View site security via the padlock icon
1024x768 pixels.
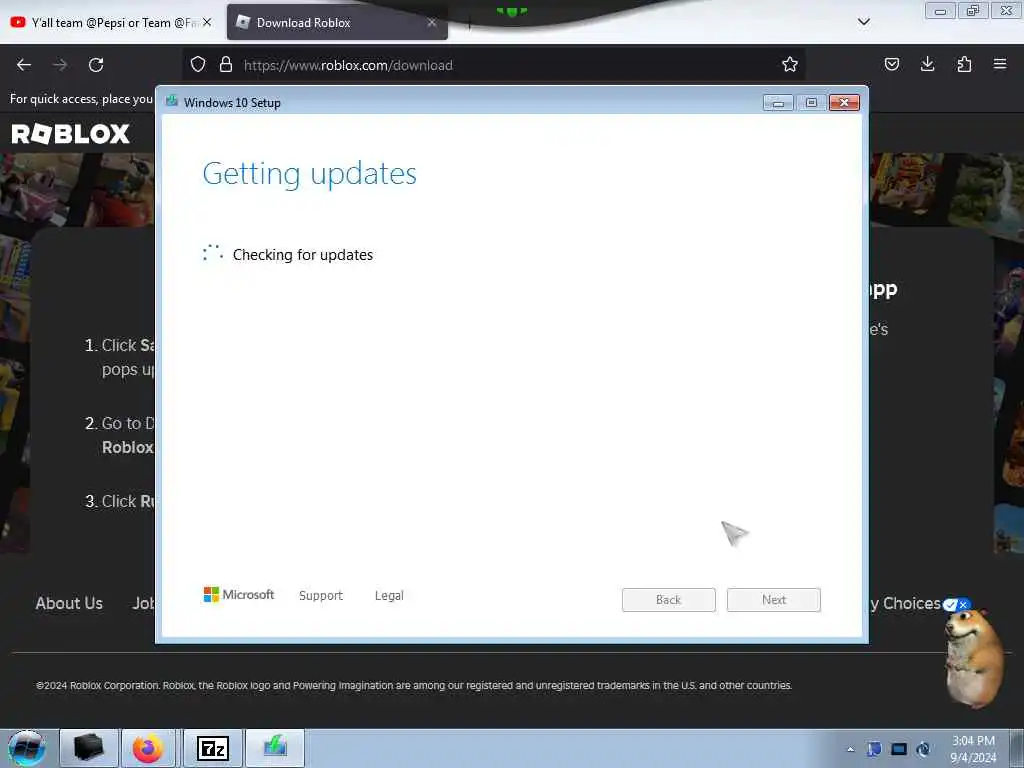(226, 64)
